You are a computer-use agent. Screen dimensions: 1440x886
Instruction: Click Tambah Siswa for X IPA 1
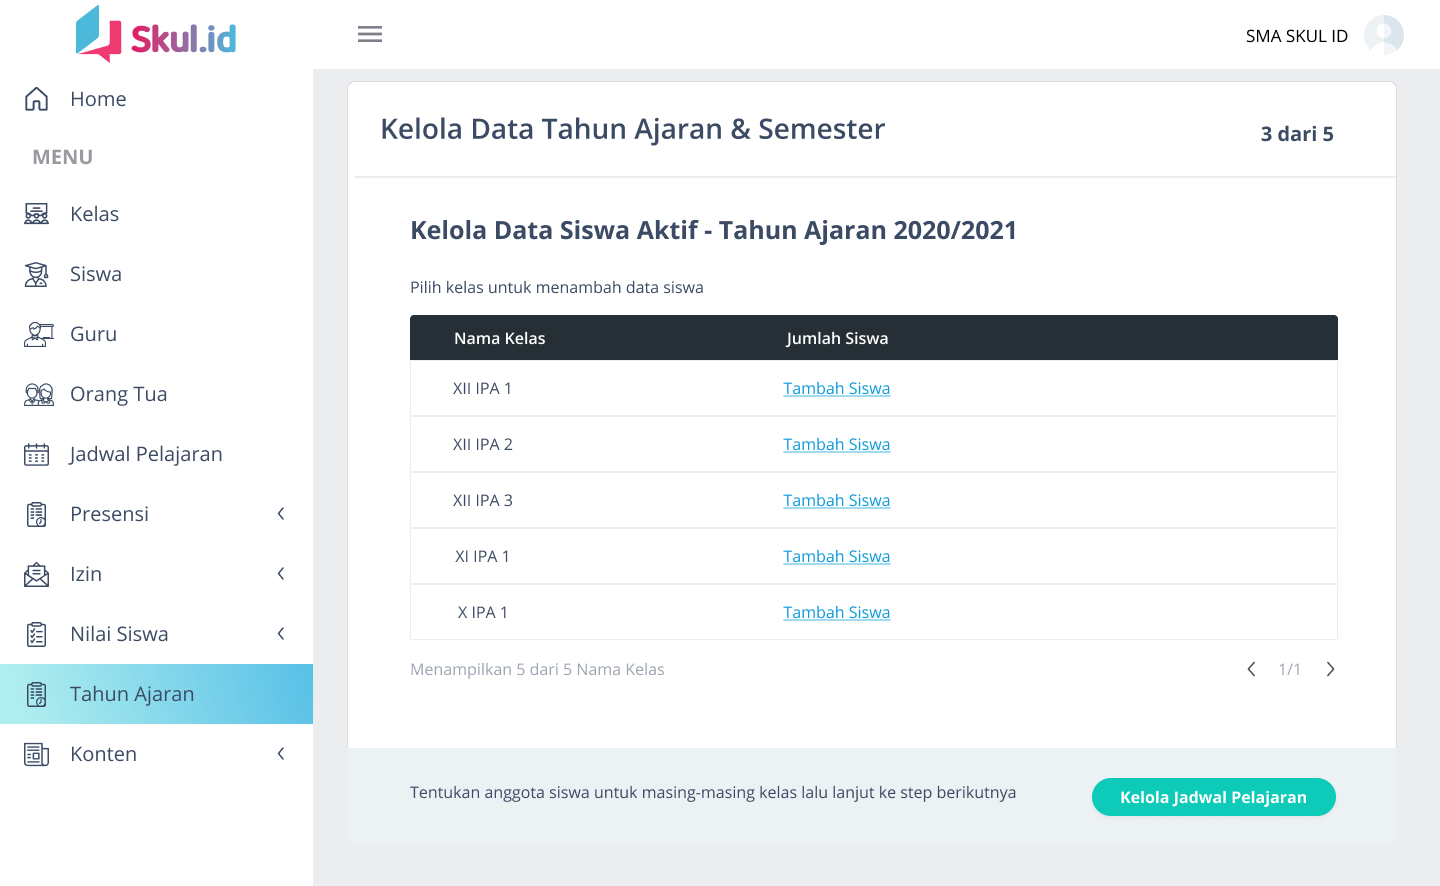click(x=836, y=612)
